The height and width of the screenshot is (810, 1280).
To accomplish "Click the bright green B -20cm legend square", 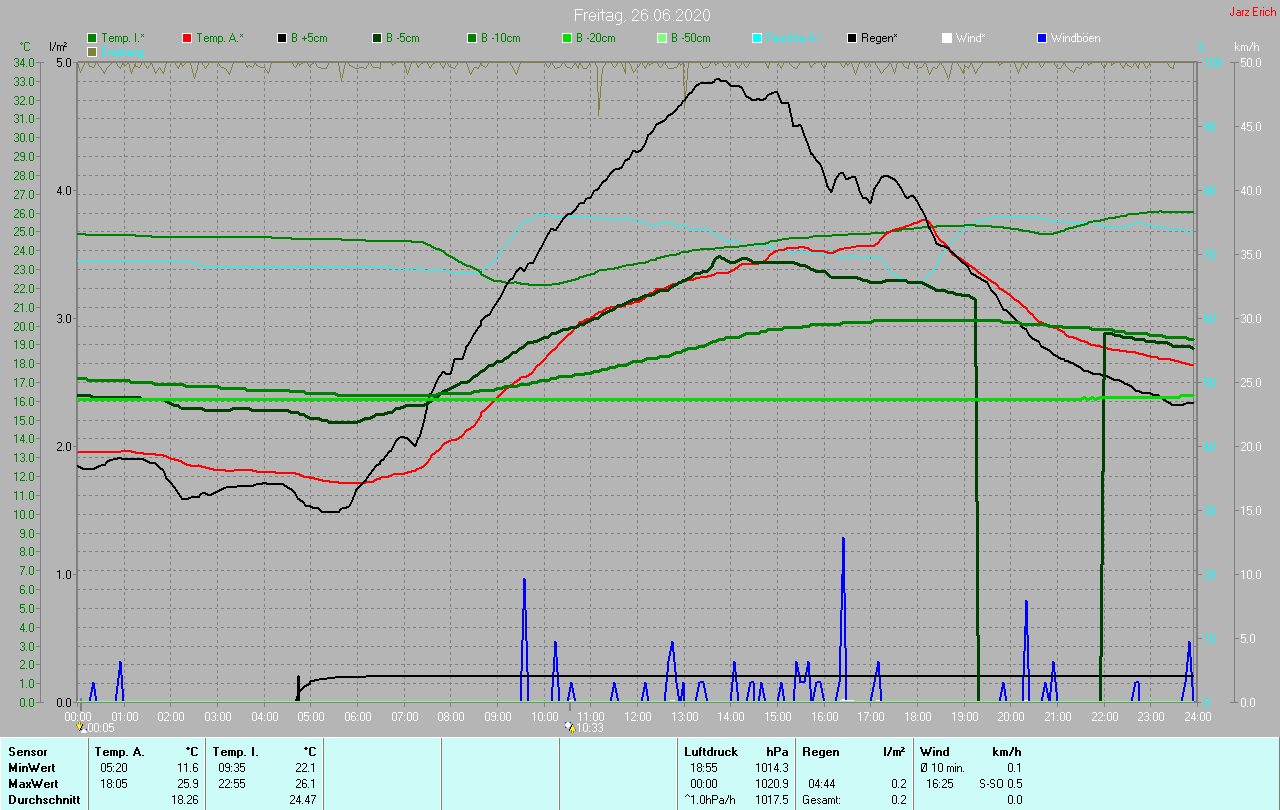I will pos(566,38).
